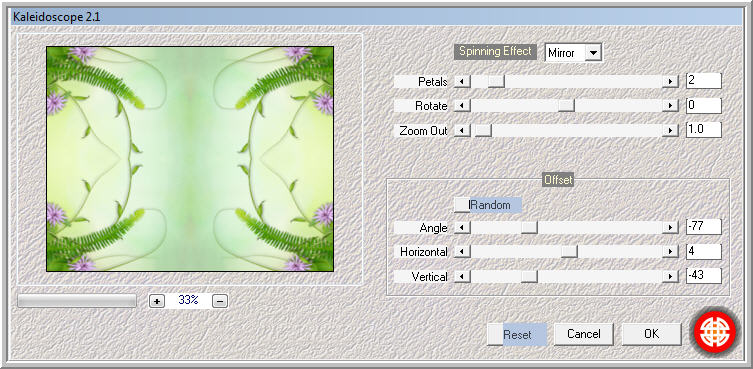Toggle the Random offset checkbox
The image size is (753, 369).
462,205
